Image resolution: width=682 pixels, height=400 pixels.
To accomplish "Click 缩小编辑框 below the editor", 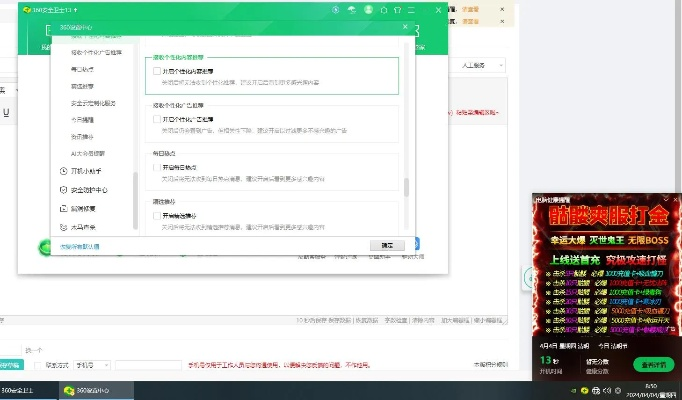I will (488, 320).
